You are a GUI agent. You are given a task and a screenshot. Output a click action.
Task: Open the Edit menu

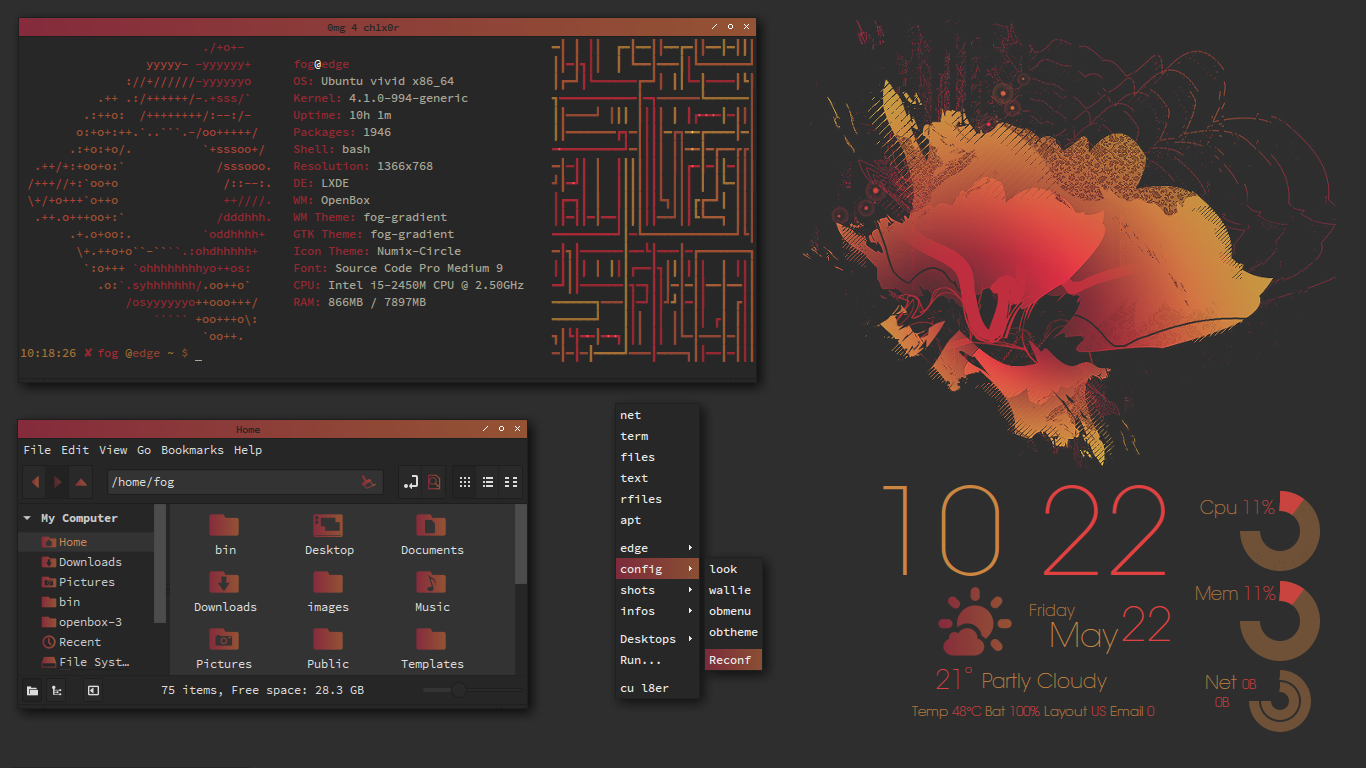coord(75,450)
